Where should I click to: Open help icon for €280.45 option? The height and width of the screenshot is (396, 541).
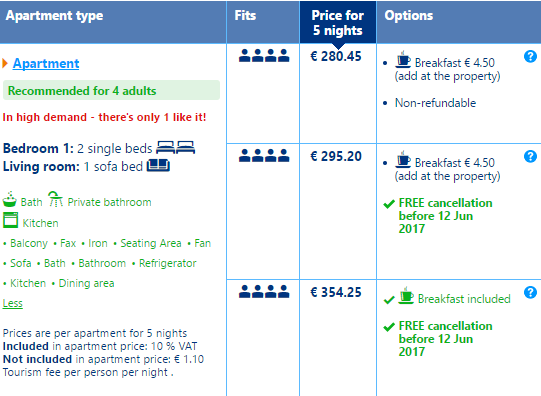(x=530, y=56)
